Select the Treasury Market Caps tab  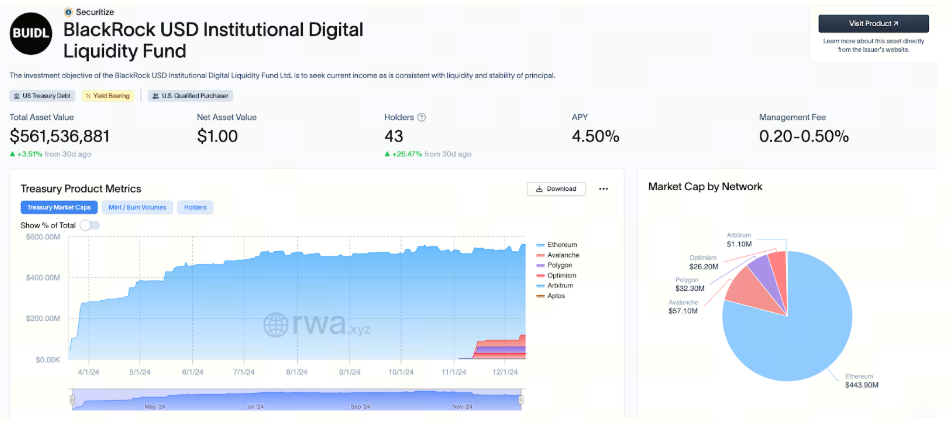pyautogui.click(x=57, y=207)
